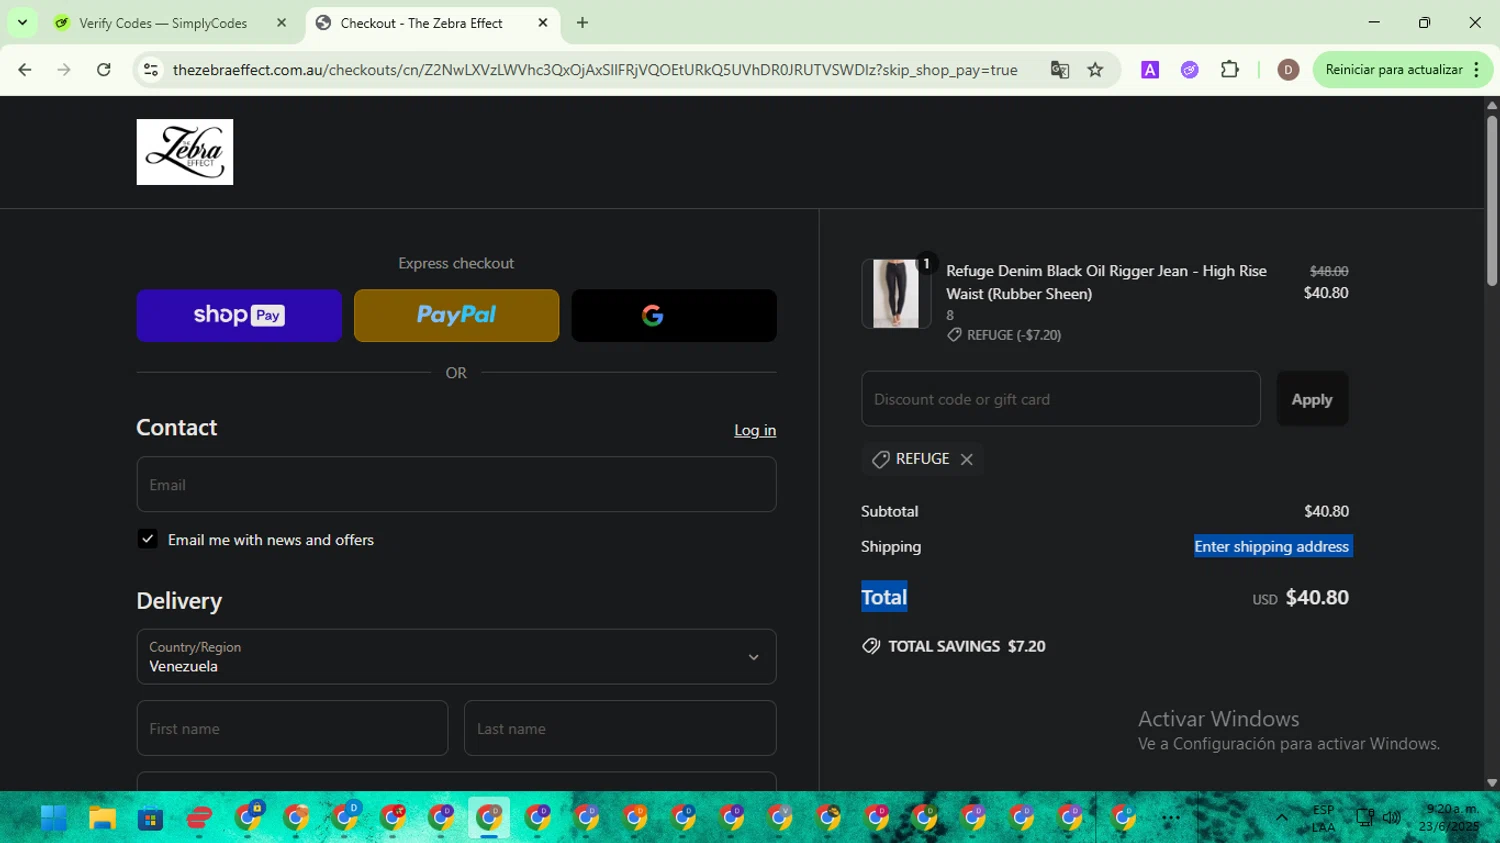
Task: Select Google Pay express checkout
Action: (674, 316)
